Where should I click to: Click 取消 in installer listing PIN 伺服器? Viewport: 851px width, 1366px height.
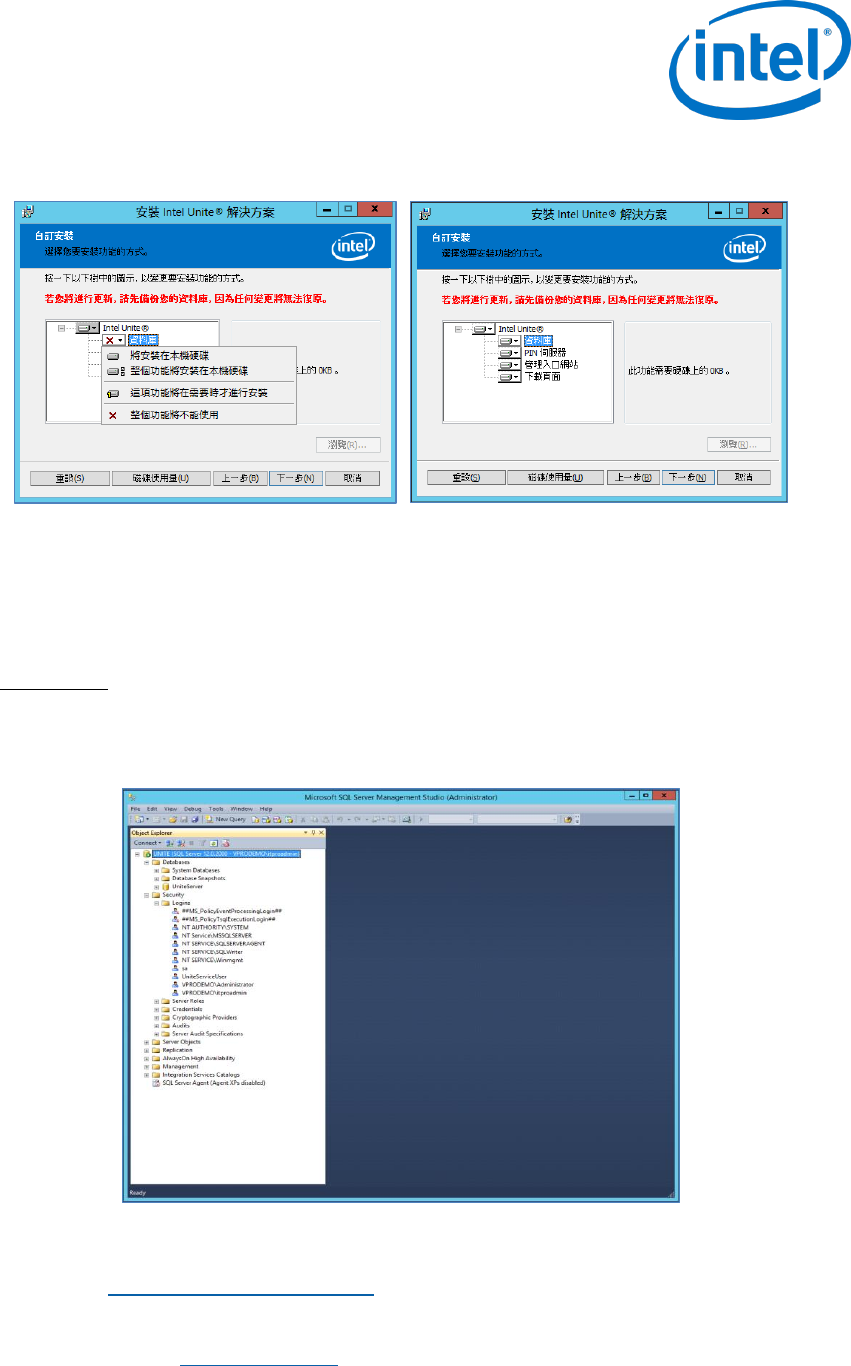click(743, 478)
